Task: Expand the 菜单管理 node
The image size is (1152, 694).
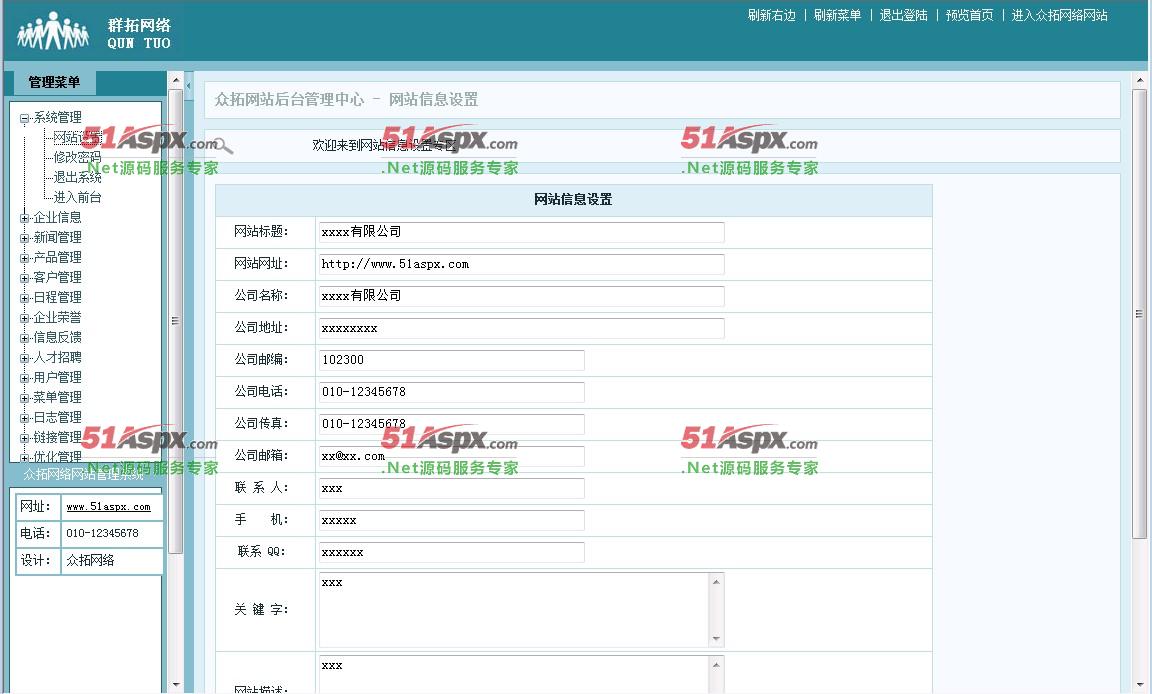Action: [x=24, y=398]
